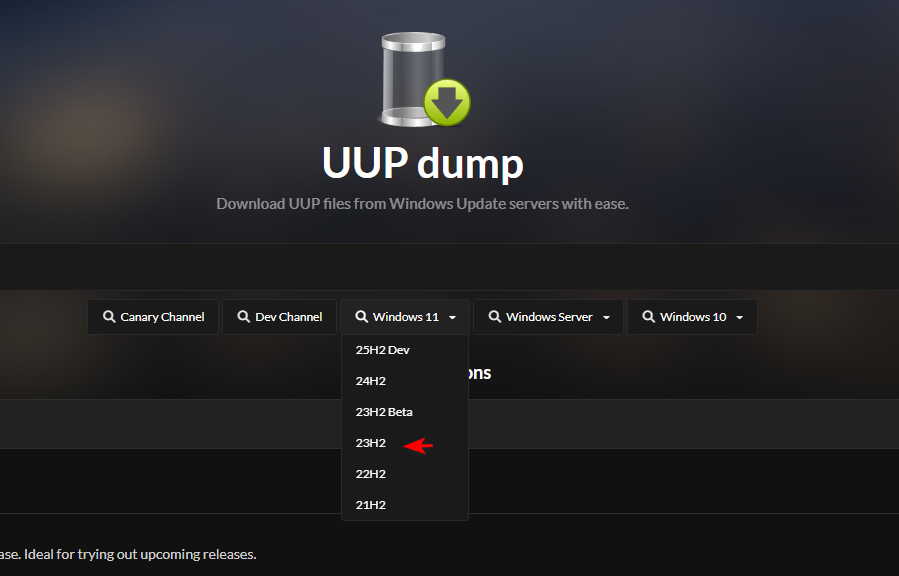
Task: Click the Windows 10 magnifier icon
Action: tap(648, 316)
